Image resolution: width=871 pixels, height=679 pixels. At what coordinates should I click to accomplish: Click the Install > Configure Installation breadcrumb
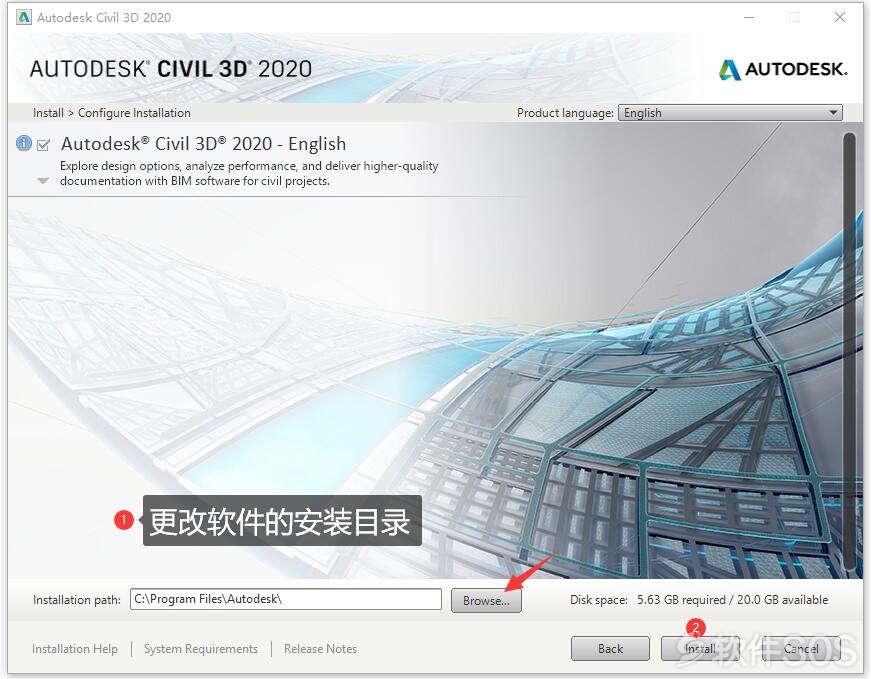pos(112,113)
